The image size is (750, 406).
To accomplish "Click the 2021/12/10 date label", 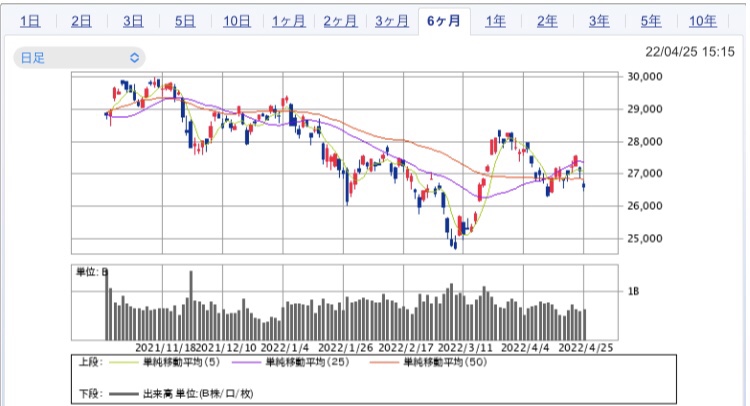I will point(227,348).
